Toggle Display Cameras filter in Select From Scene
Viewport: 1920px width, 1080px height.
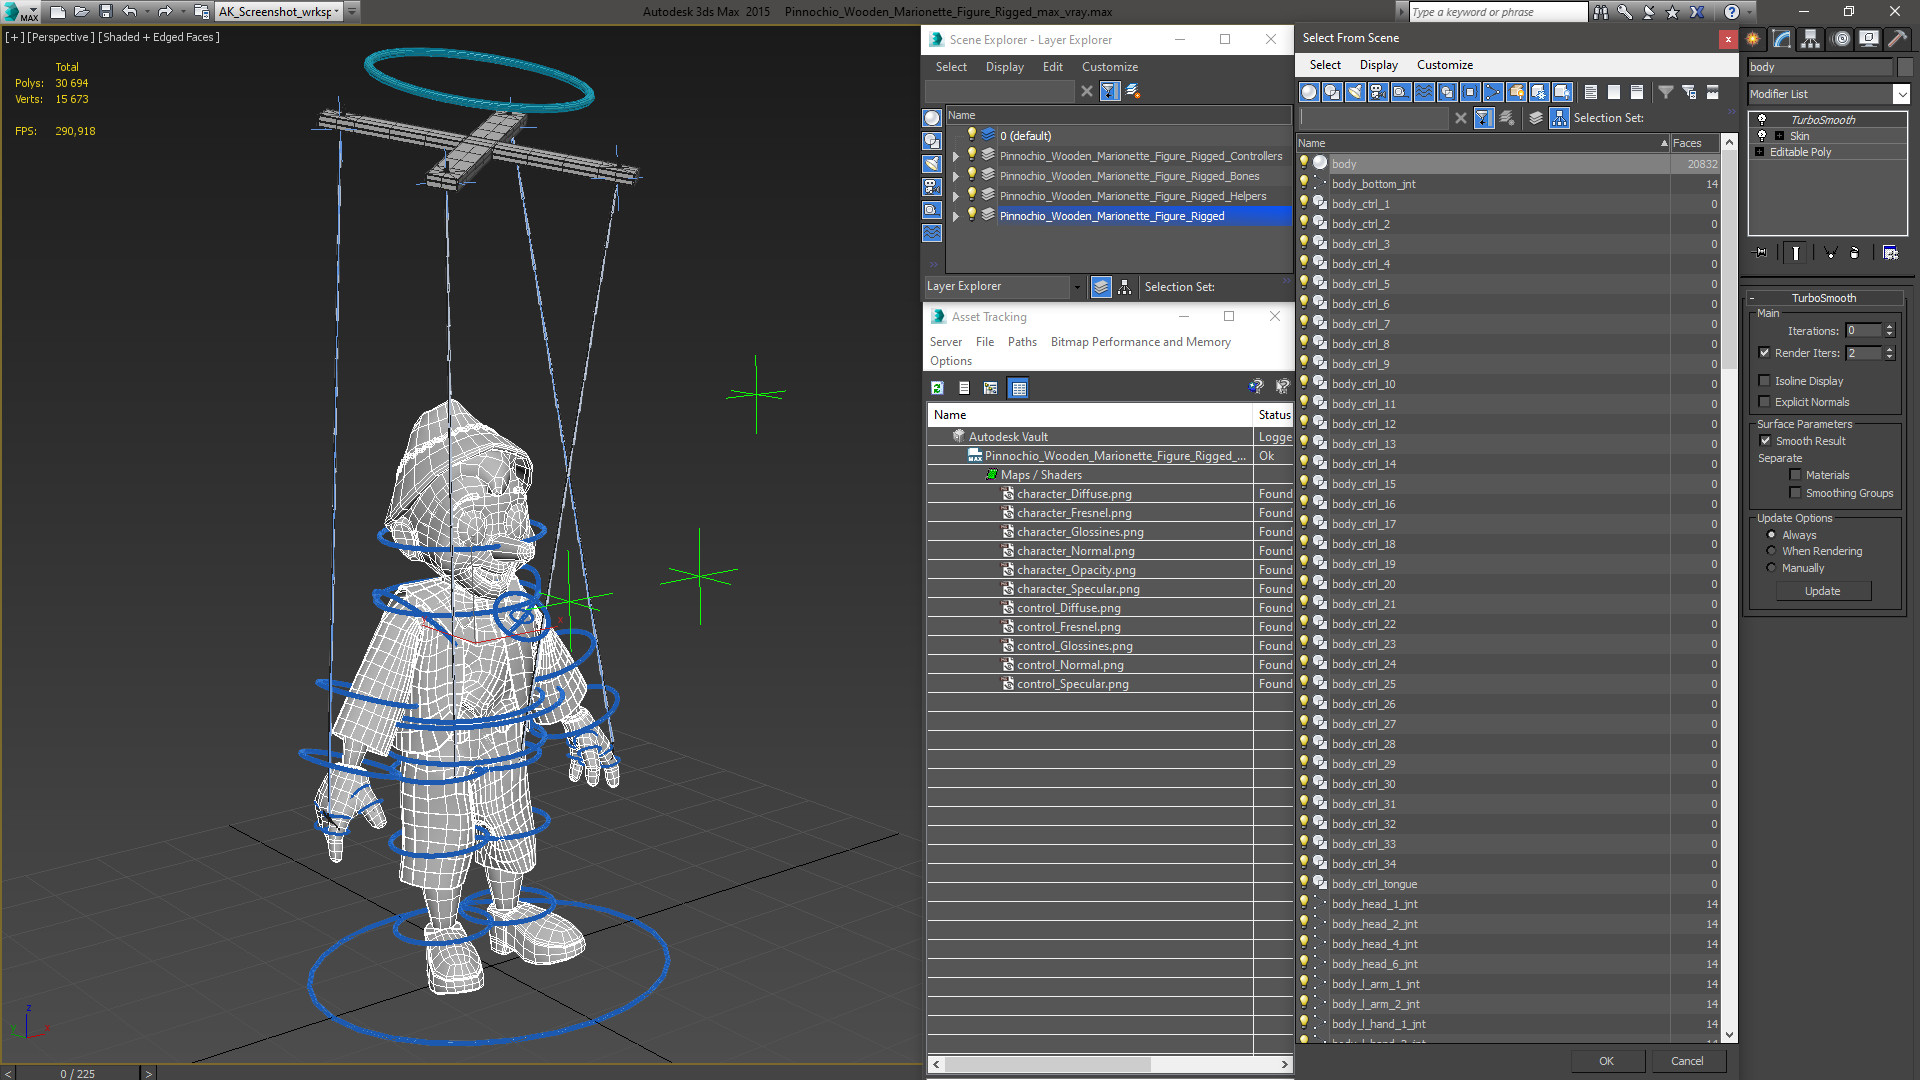click(1378, 92)
